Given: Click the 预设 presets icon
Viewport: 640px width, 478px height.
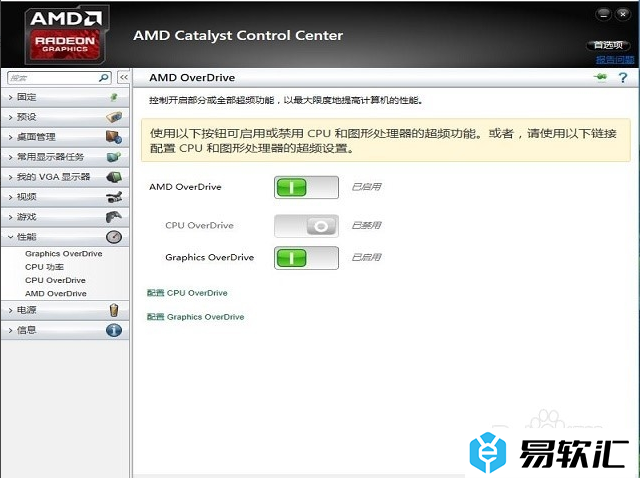Looking at the screenshot, I should pos(114,117).
